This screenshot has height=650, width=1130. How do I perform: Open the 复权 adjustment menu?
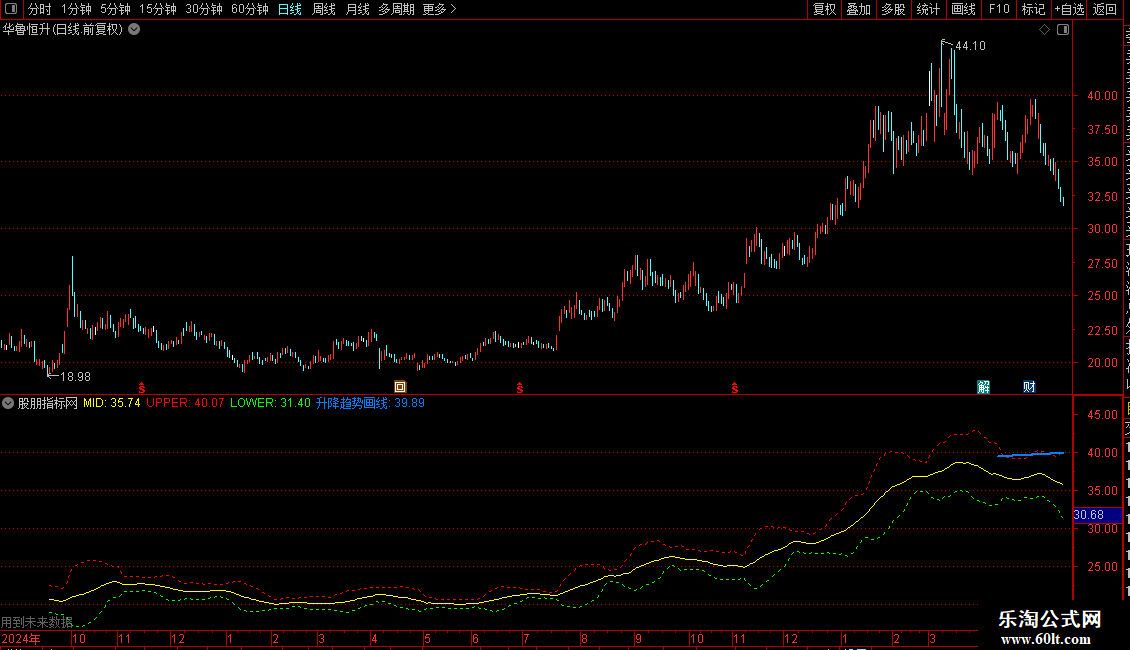coord(824,9)
